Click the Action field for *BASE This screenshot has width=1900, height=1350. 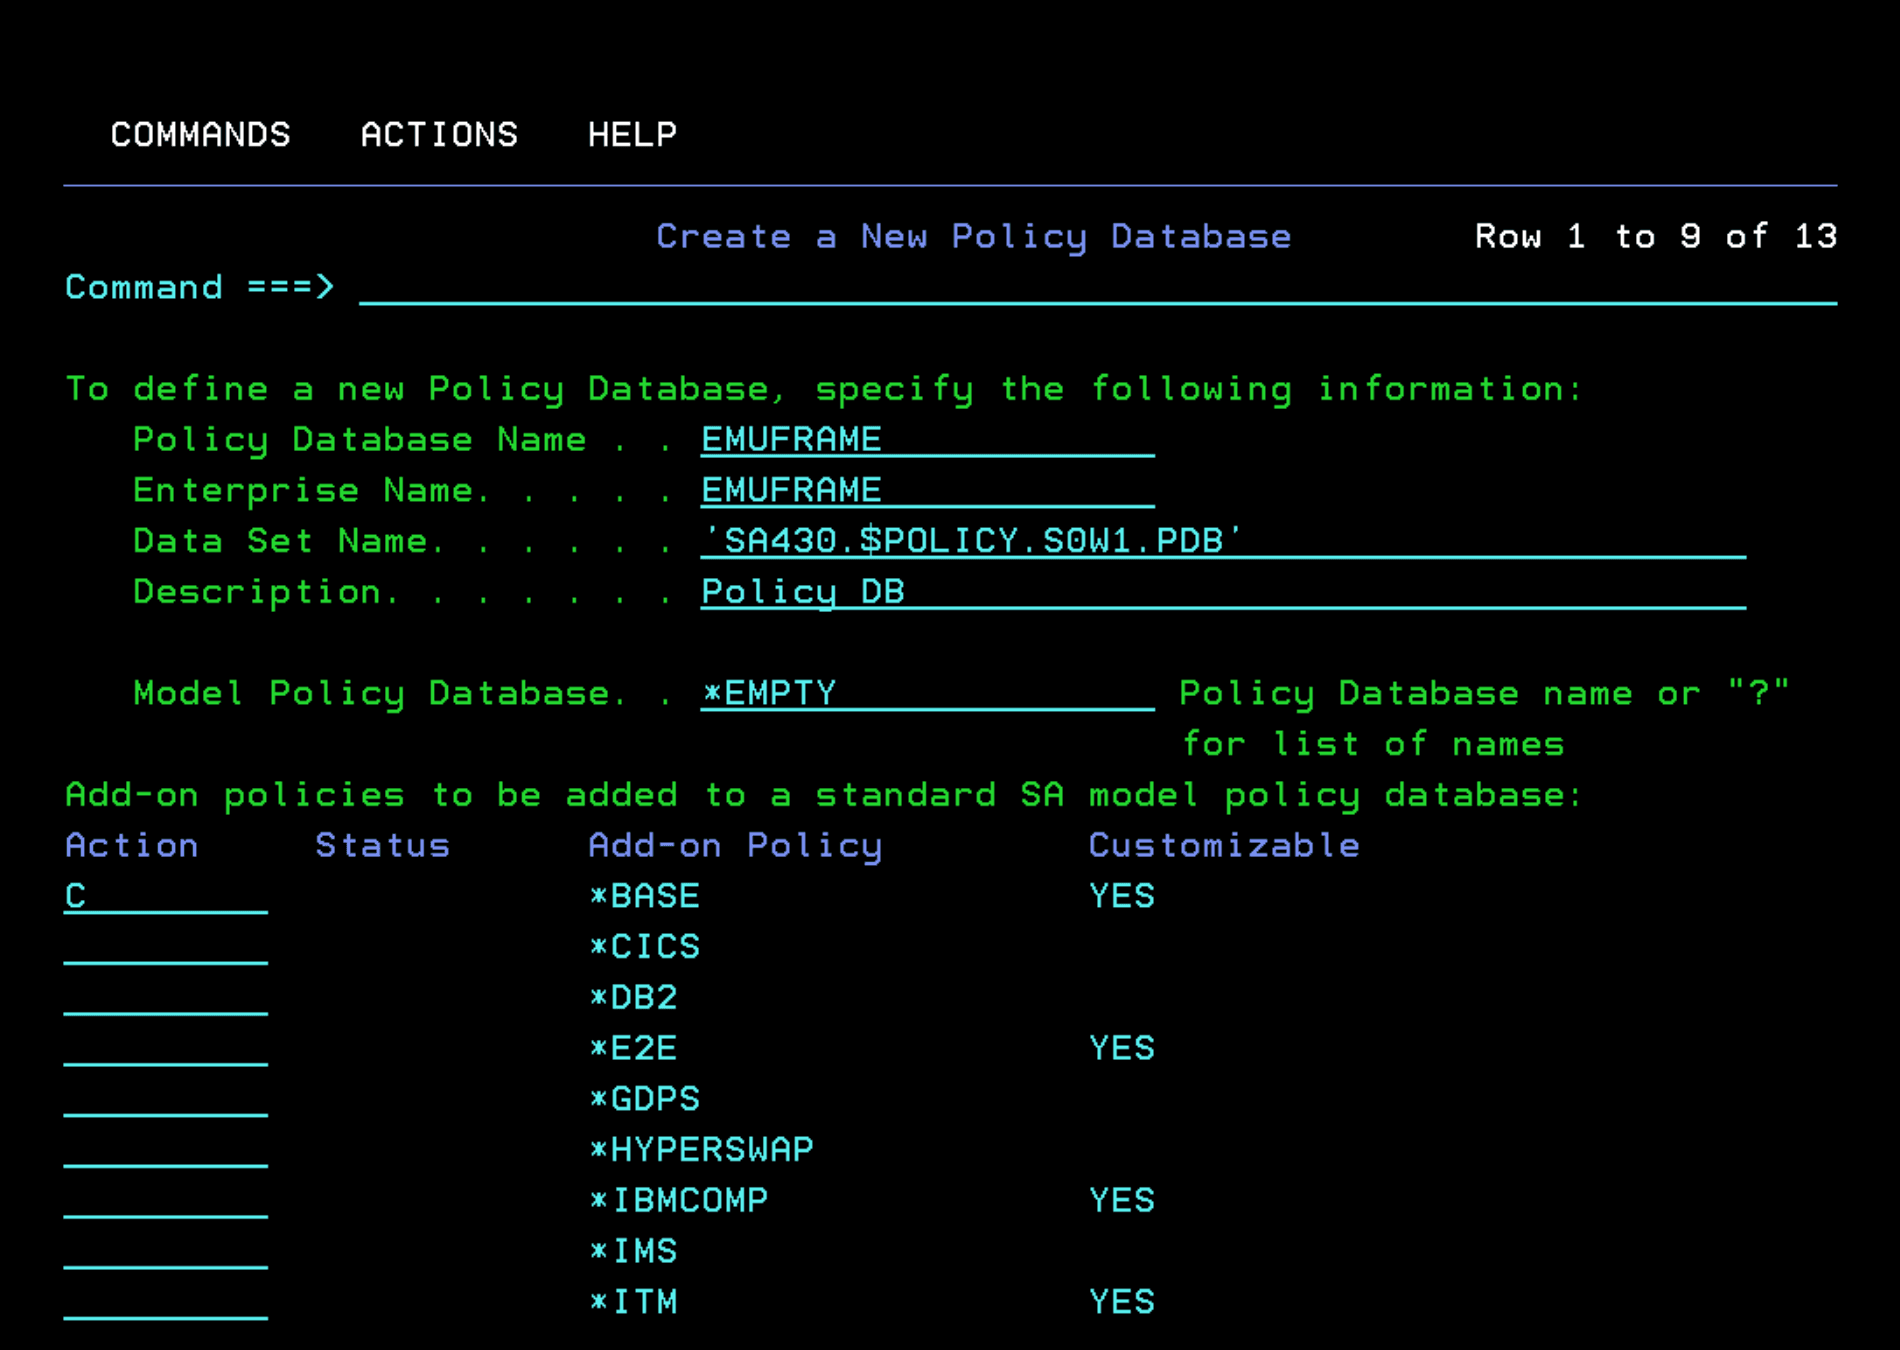pyautogui.click(x=165, y=896)
